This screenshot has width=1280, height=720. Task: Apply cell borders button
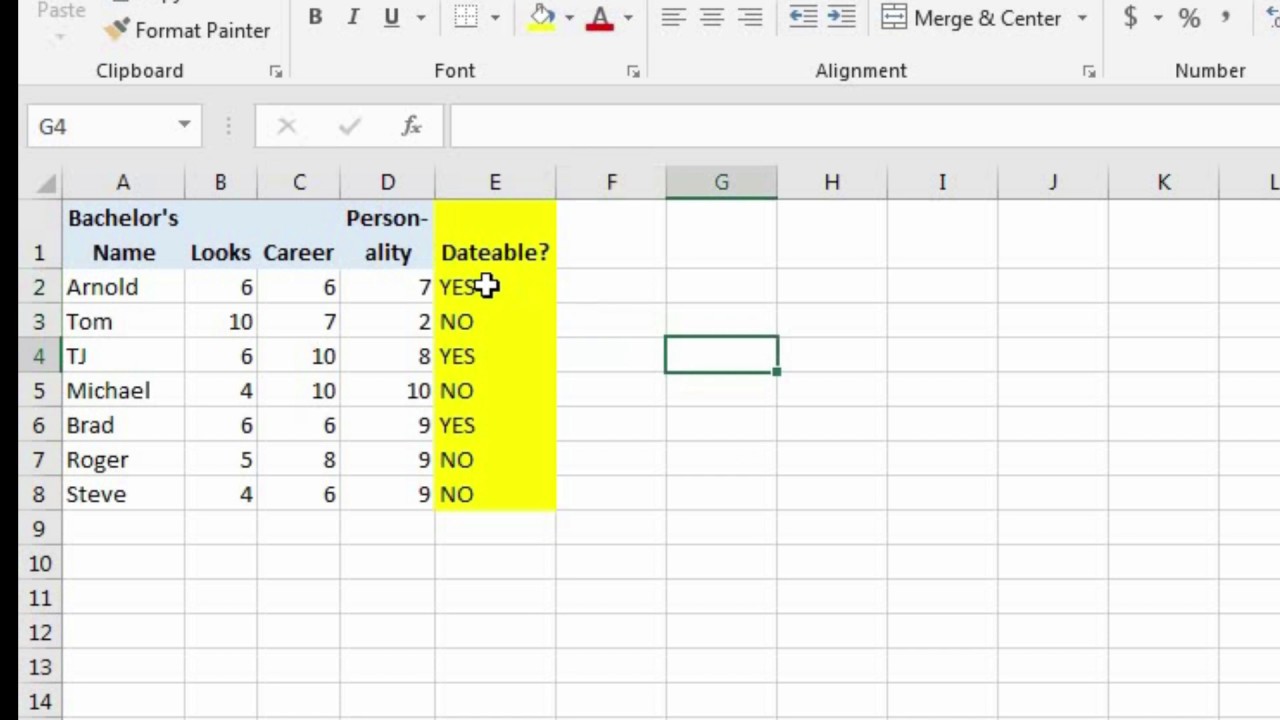(x=465, y=17)
